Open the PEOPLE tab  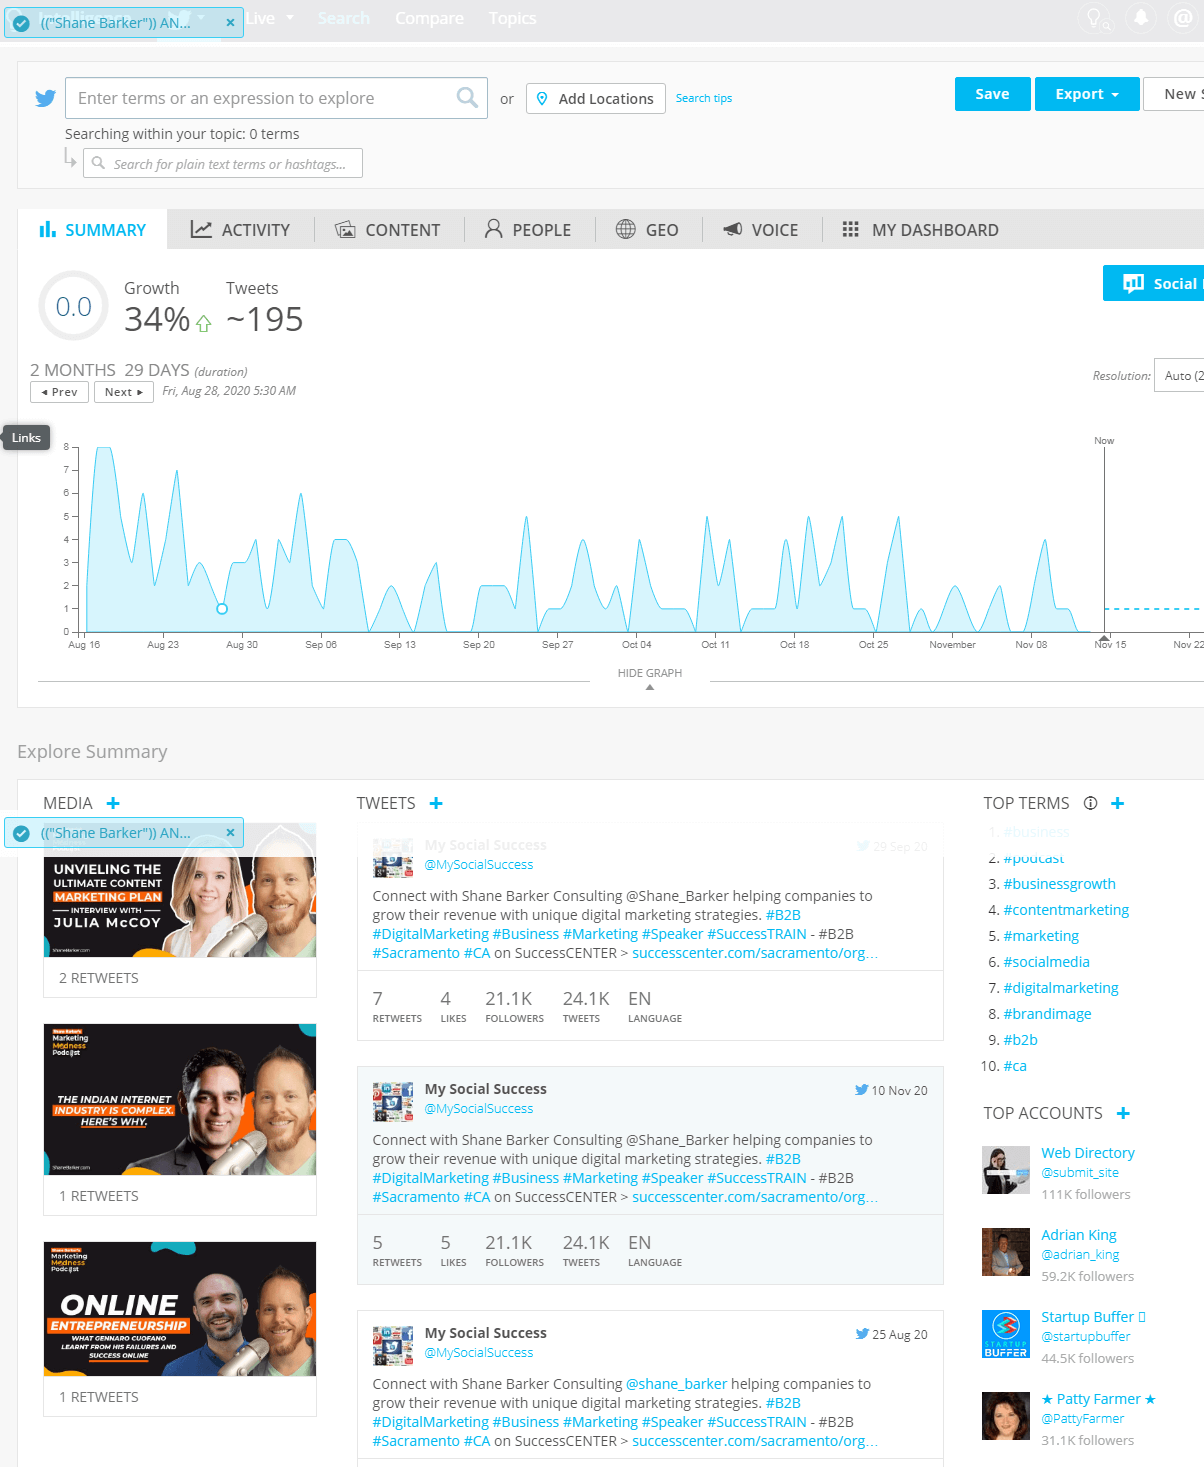coord(528,230)
